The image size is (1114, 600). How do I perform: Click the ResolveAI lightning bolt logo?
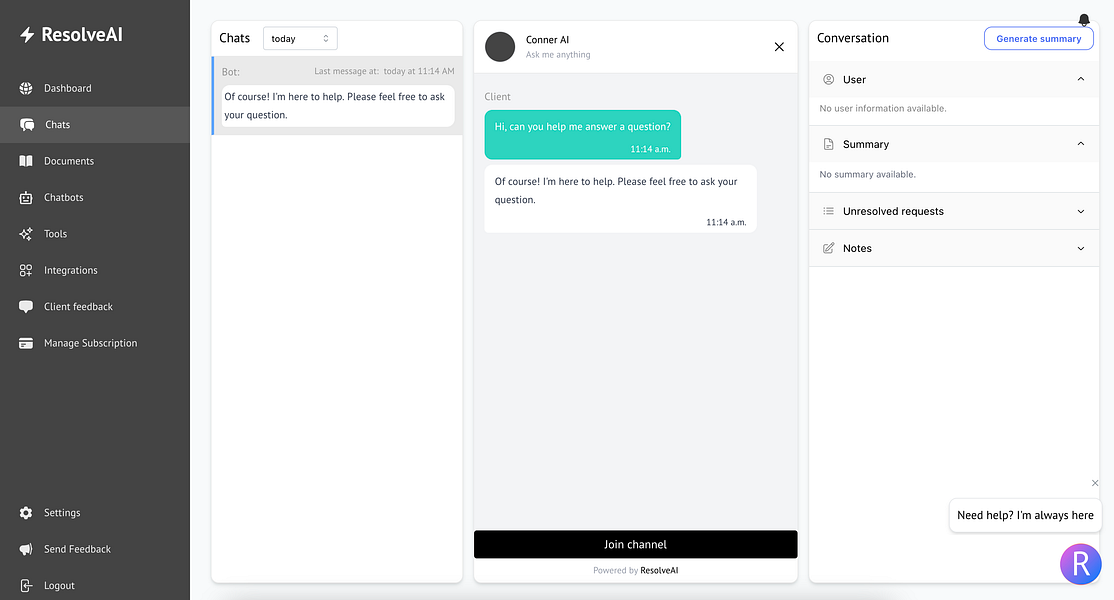(27, 35)
